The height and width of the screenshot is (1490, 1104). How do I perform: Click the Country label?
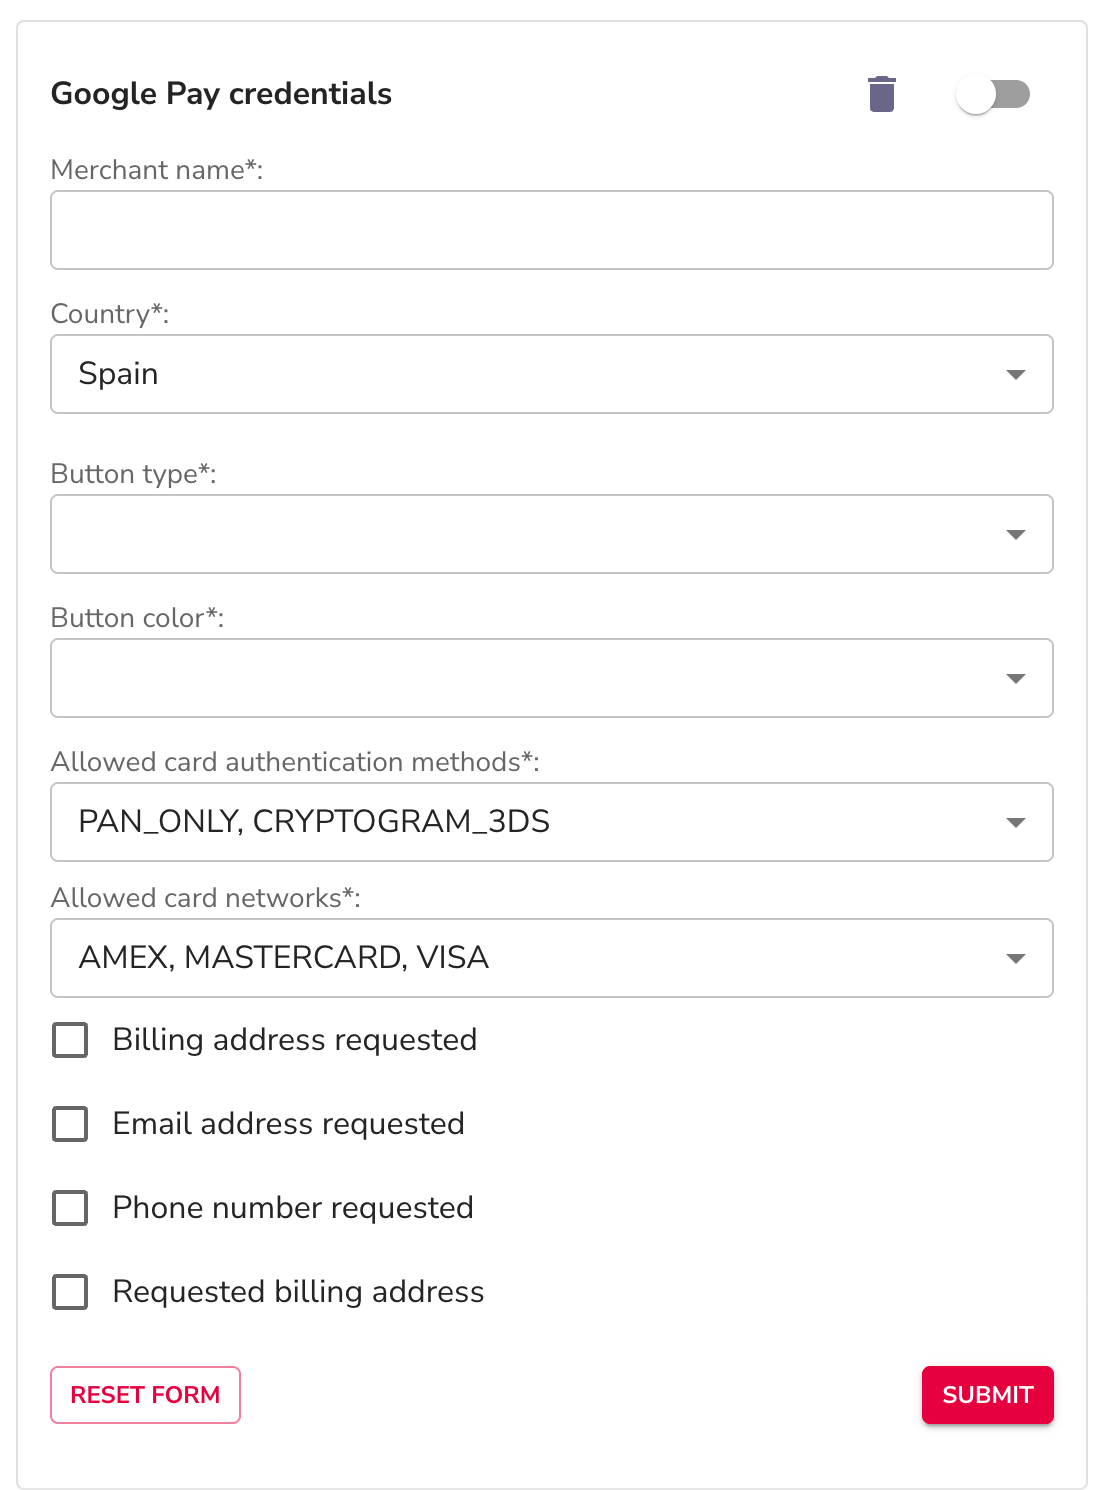[x=110, y=314]
